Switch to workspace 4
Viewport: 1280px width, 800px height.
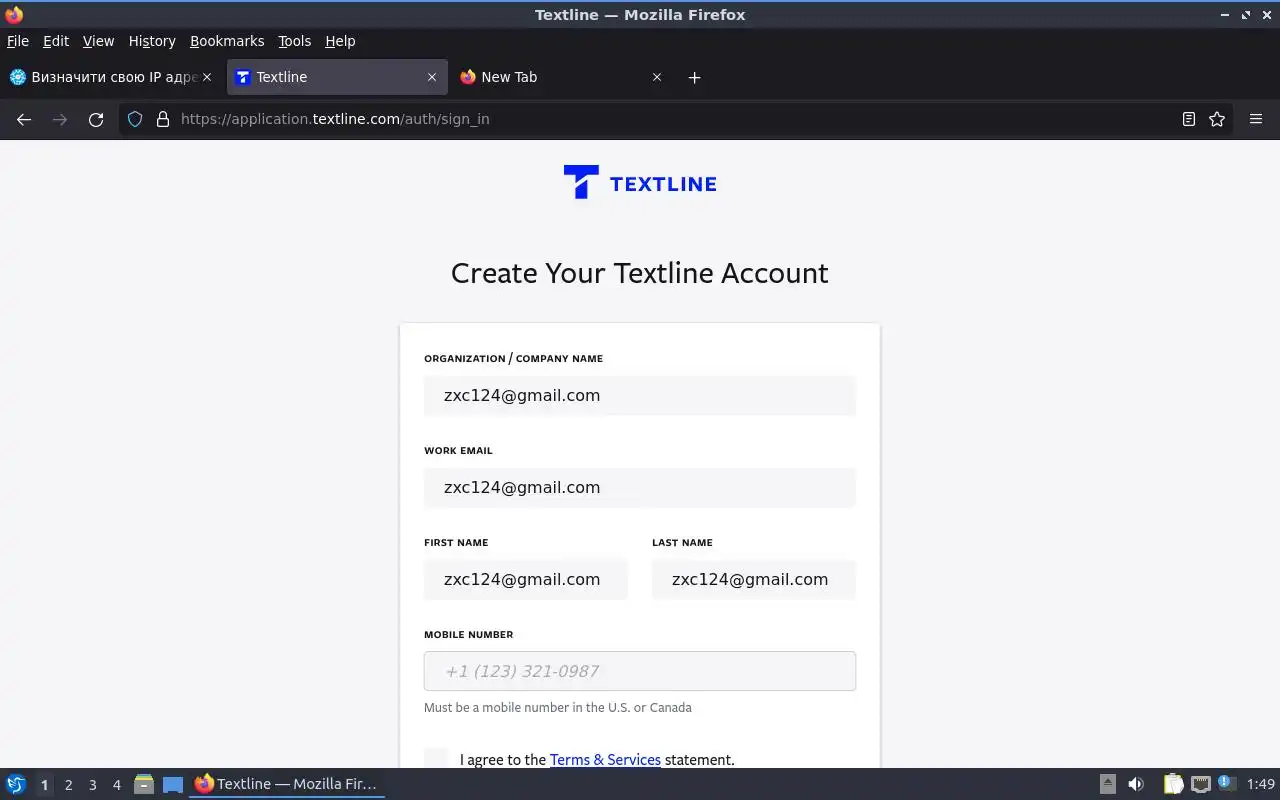pos(117,785)
